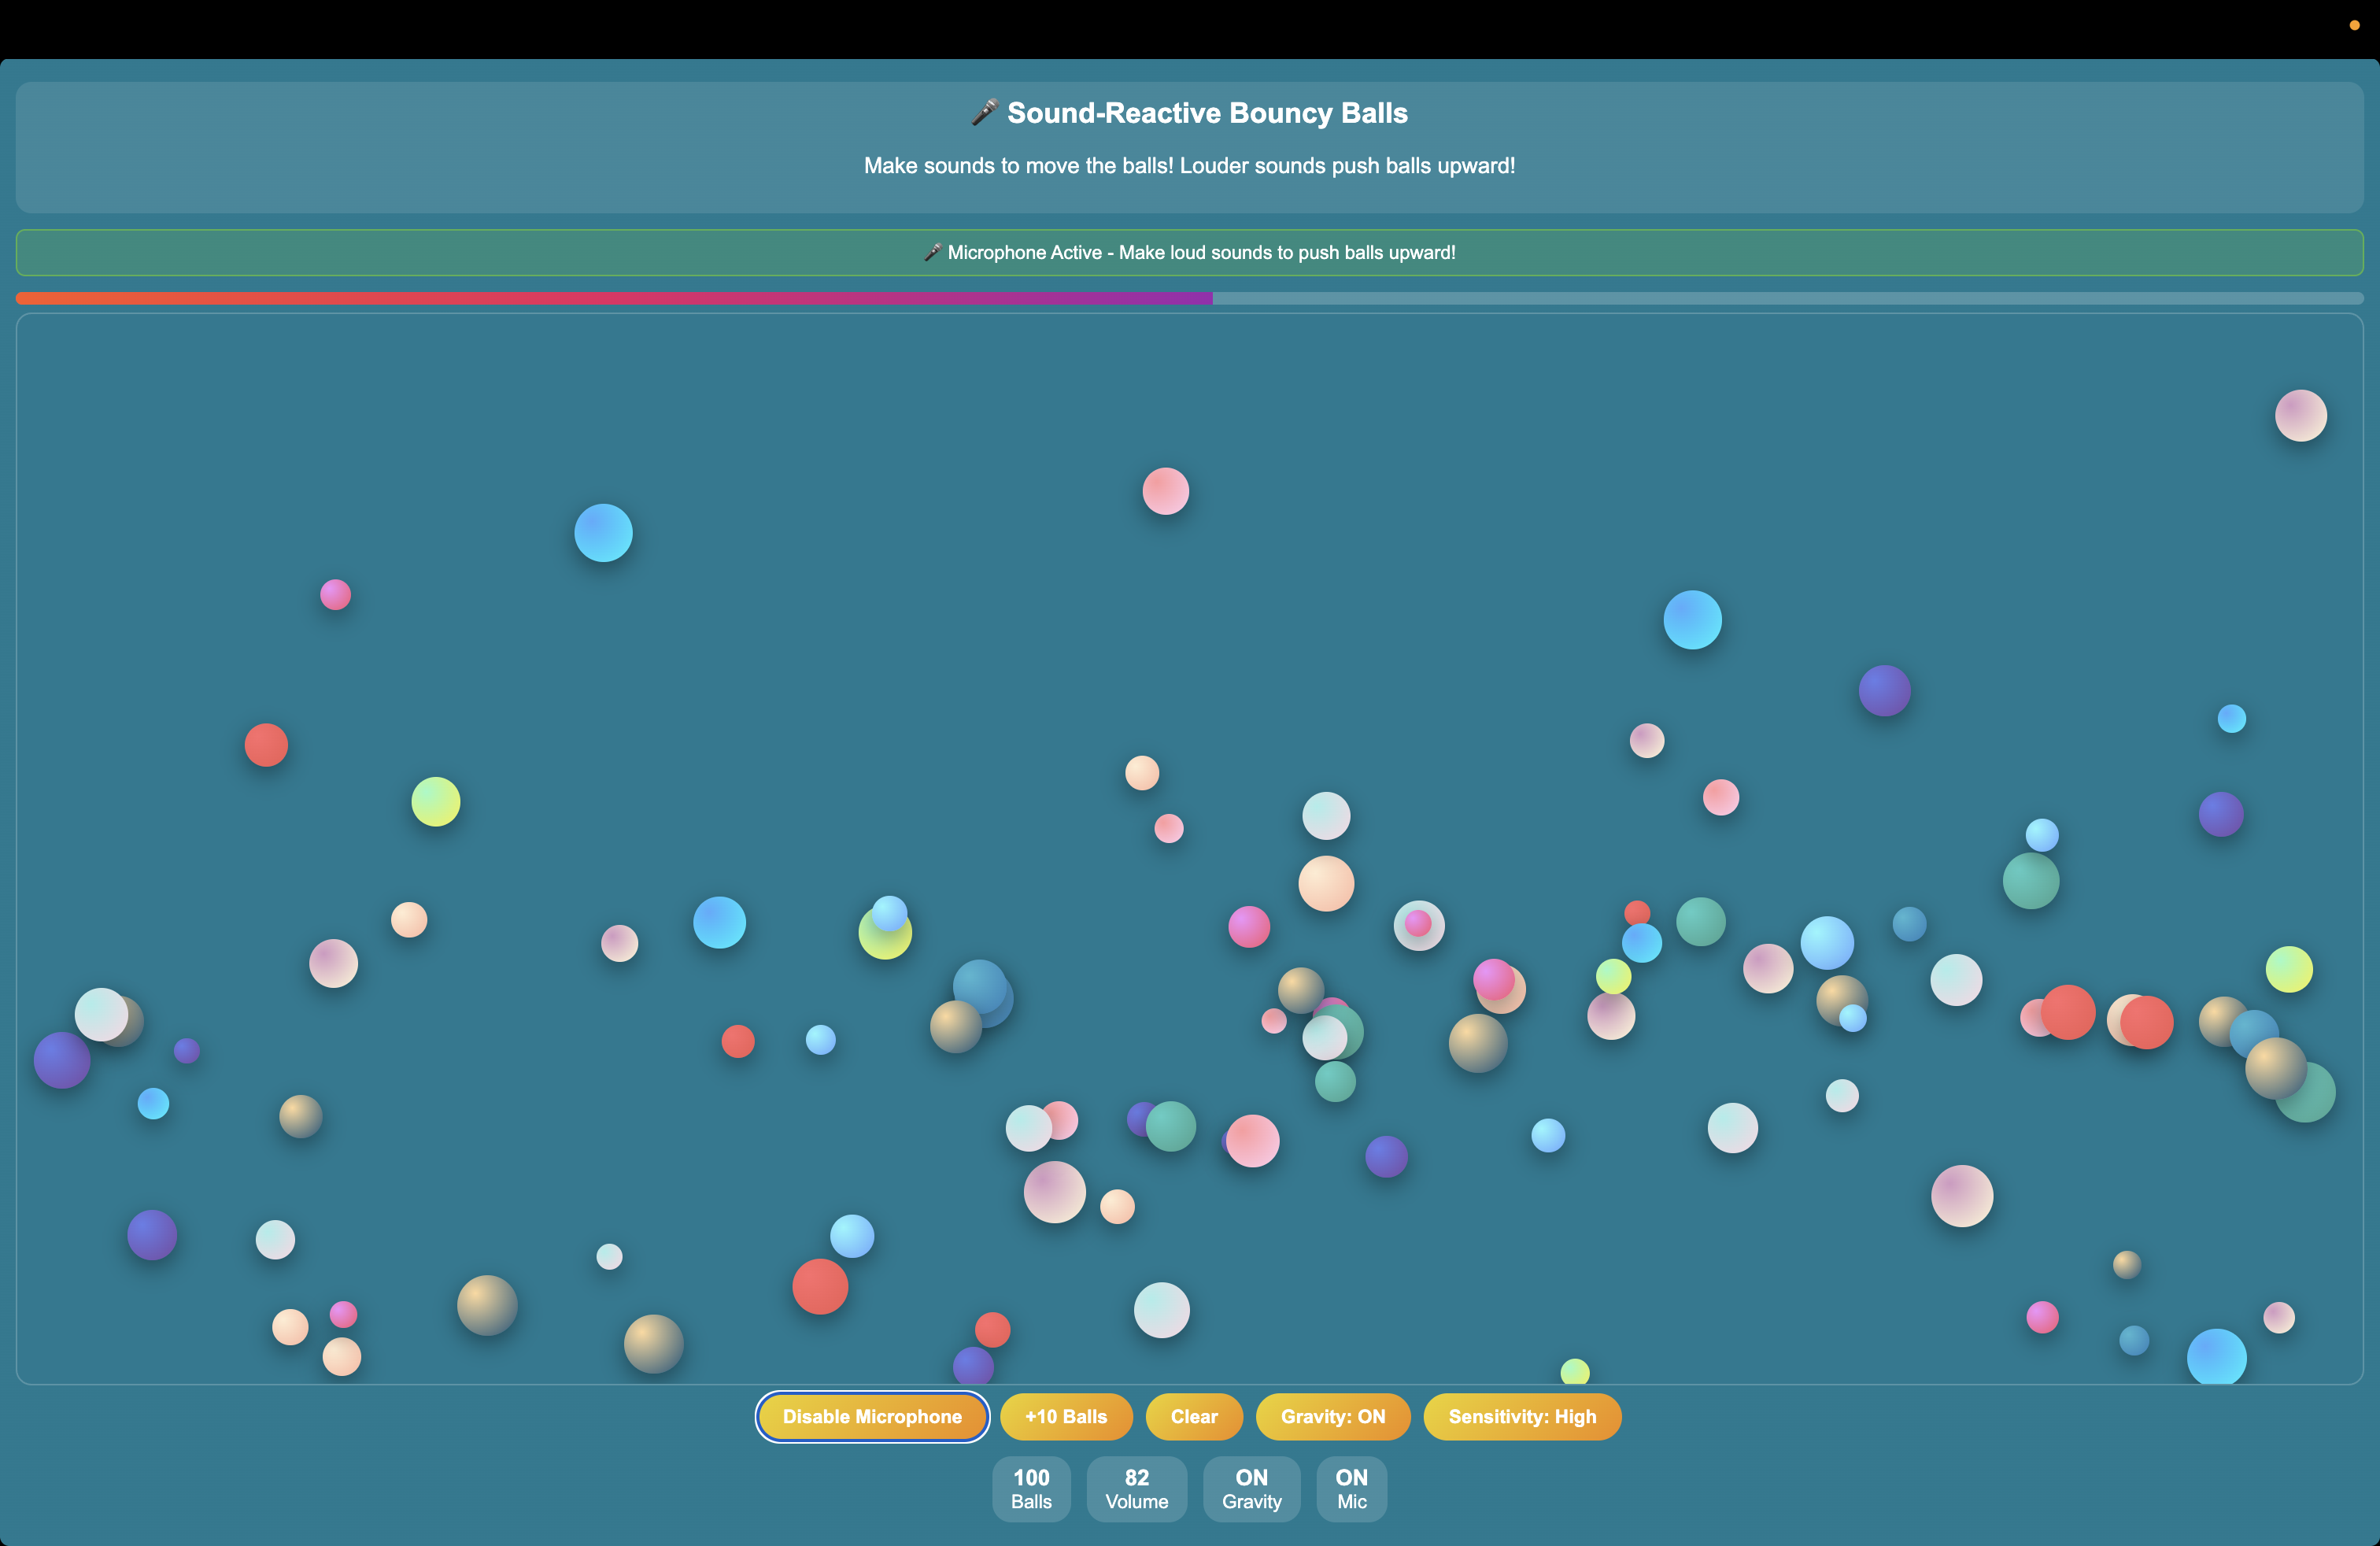
Task: Click the orange recording indicator dot
Action: pos(2354,25)
